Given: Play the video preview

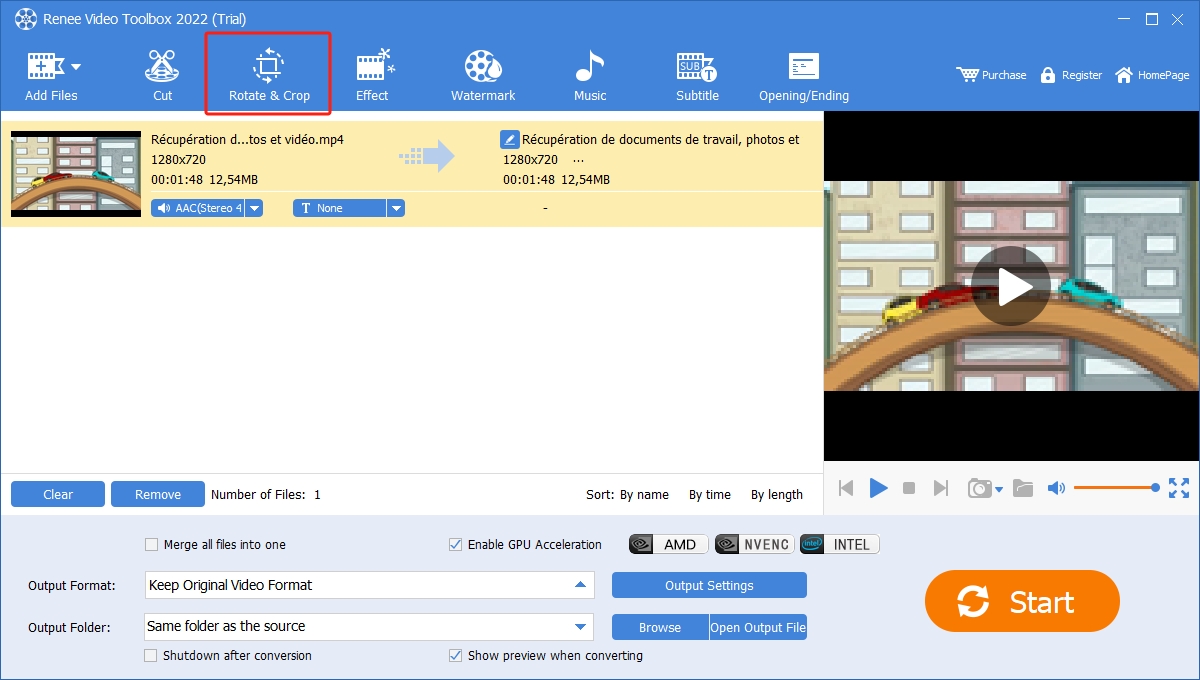Looking at the screenshot, I should pos(1011,286).
